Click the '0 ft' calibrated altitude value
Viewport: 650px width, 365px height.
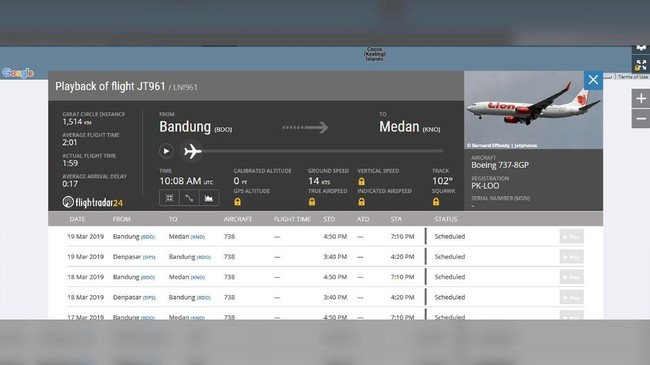pos(240,181)
